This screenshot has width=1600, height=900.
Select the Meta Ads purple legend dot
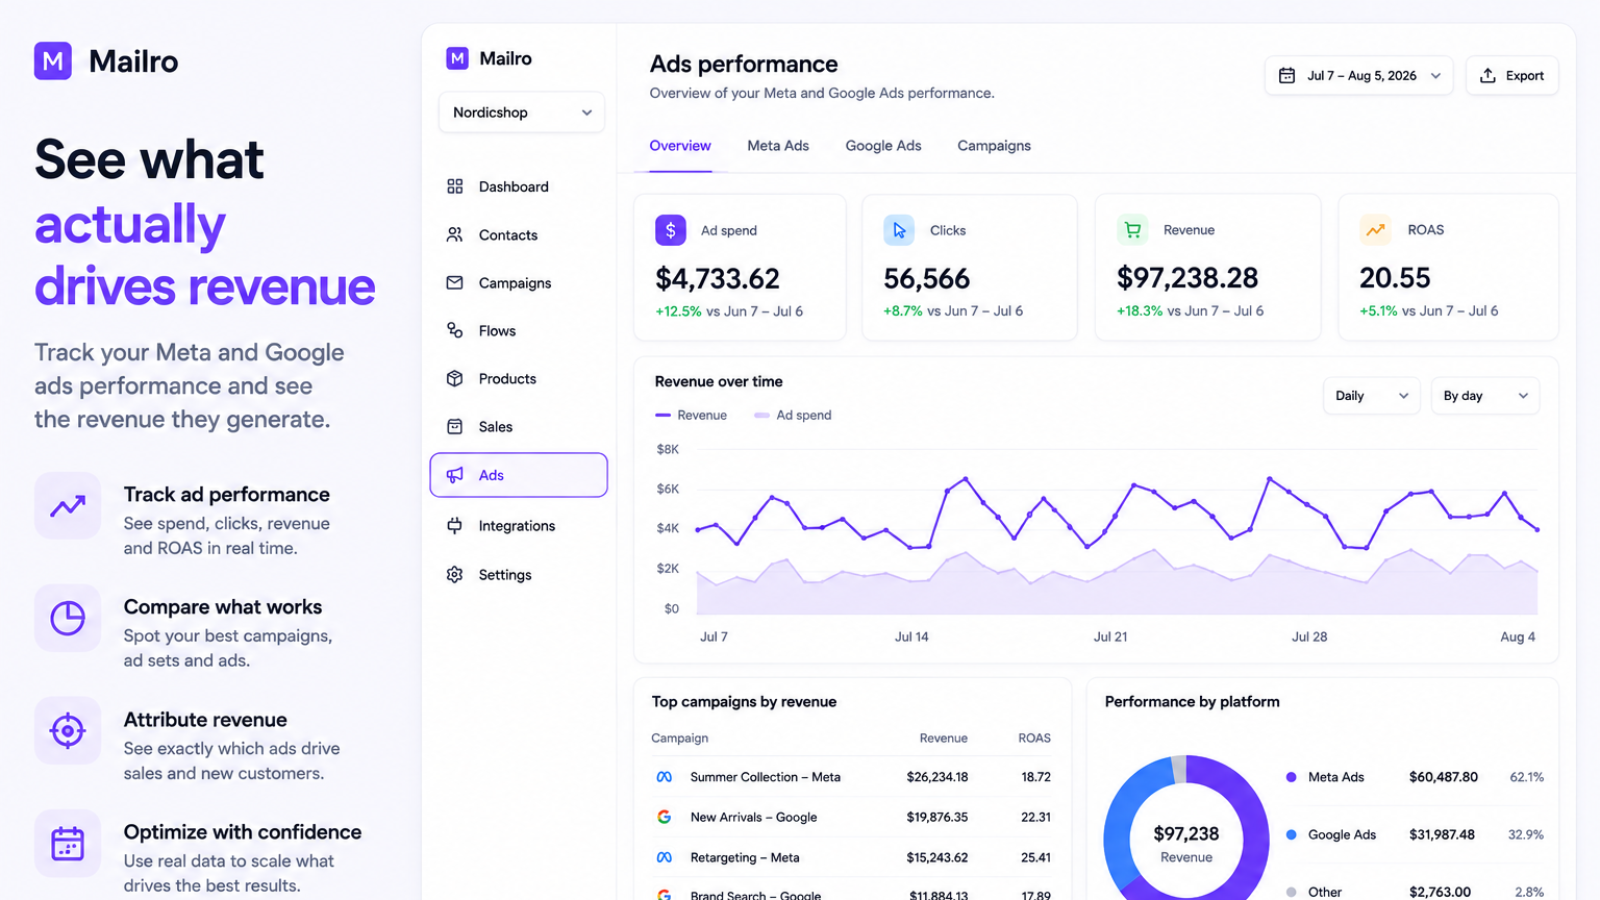(1291, 777)
